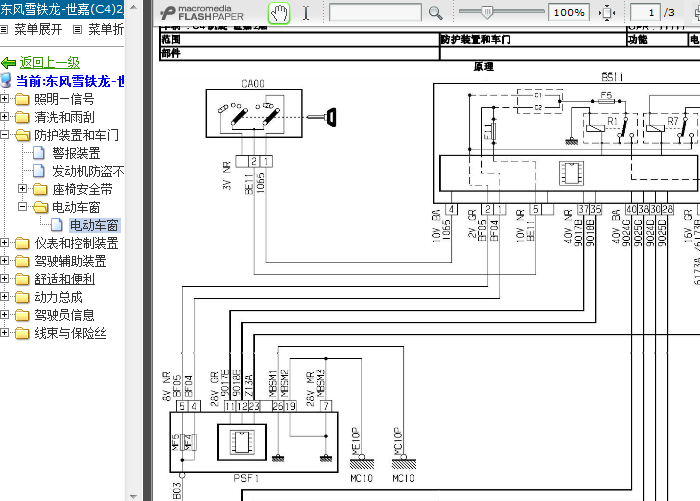Screen dimensions: 700x501
Task: Expand the 舒适和便利 tree node
Action: point(4,279)
